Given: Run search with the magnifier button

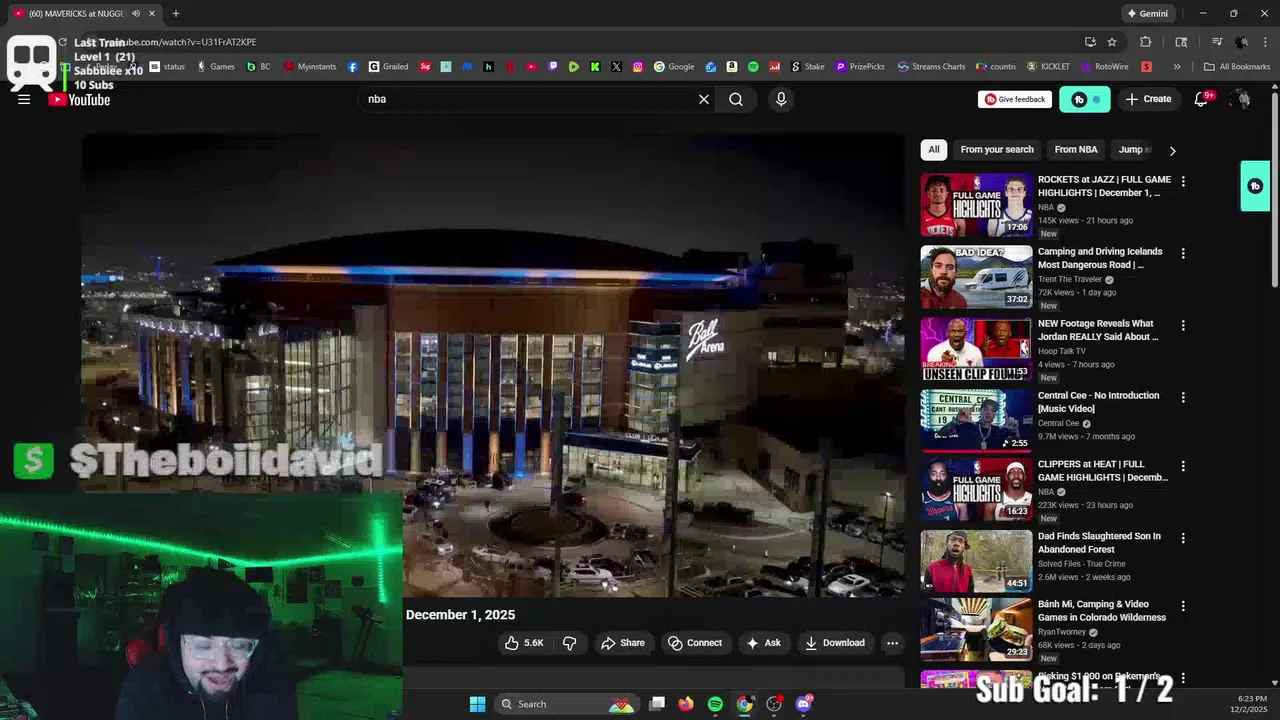Looking at the screenshot, I should [x=736, y=99].
